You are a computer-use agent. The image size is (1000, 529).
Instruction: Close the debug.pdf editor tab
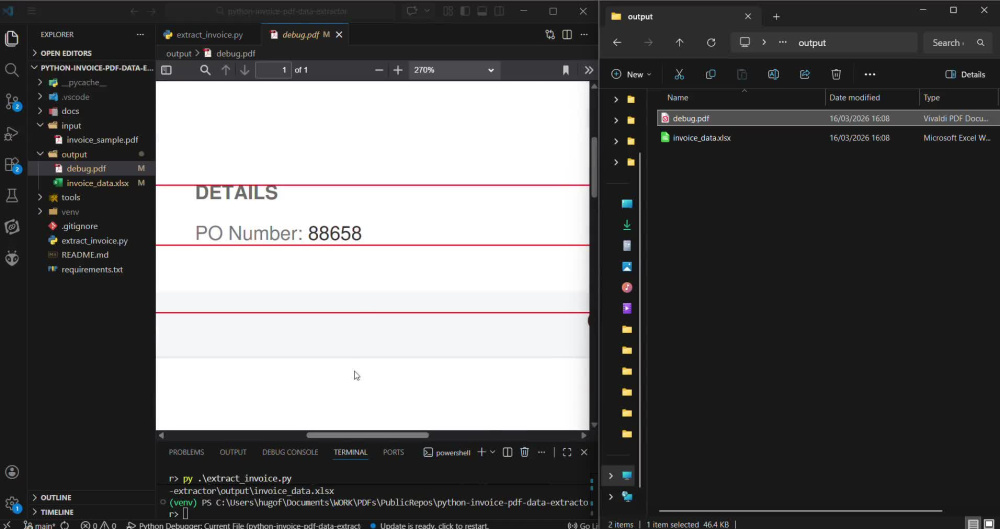339,34
